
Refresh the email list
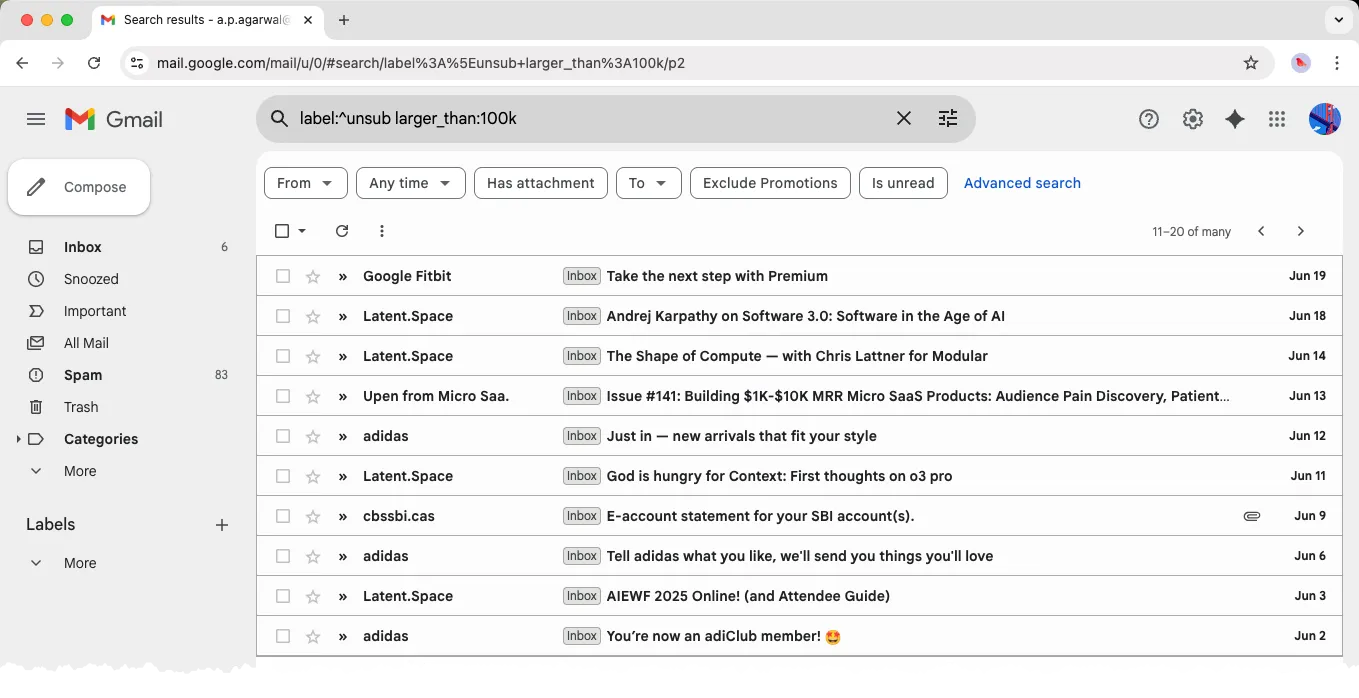pyautogui.click(x=342, y=231)
